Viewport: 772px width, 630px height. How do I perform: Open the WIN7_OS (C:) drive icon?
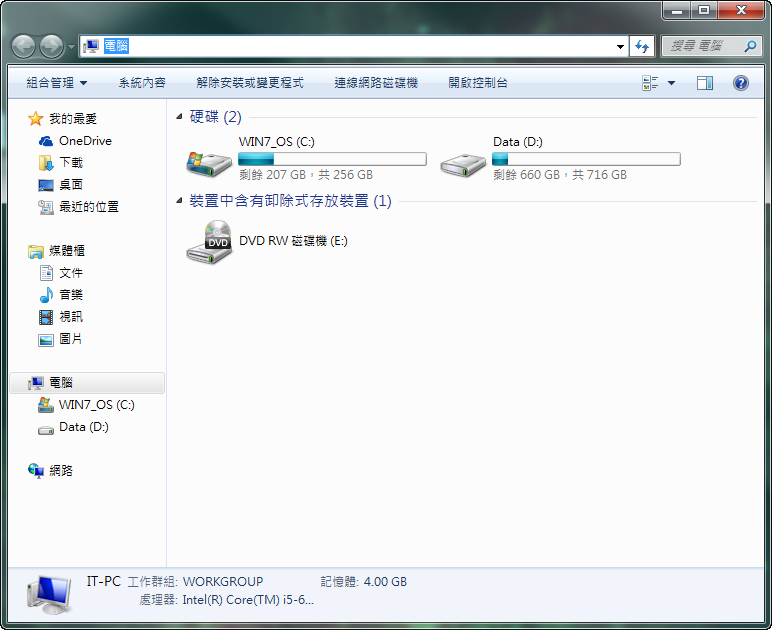coord(209,160)
